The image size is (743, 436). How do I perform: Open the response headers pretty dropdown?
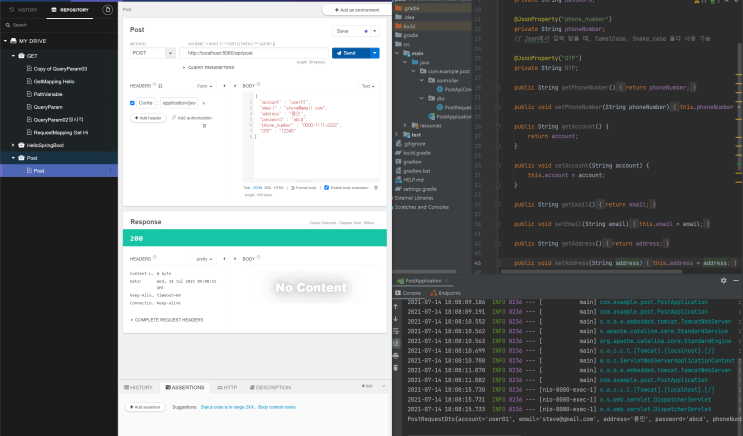(x=204, y=259)
